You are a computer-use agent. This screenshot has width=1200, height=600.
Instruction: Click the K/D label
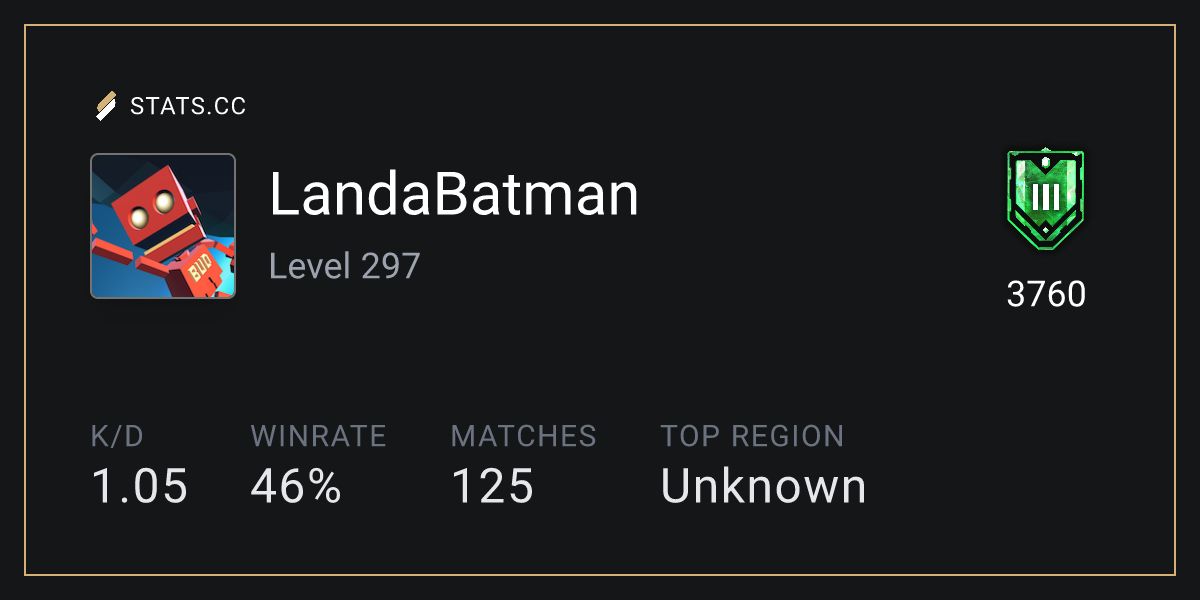point(117,436)
